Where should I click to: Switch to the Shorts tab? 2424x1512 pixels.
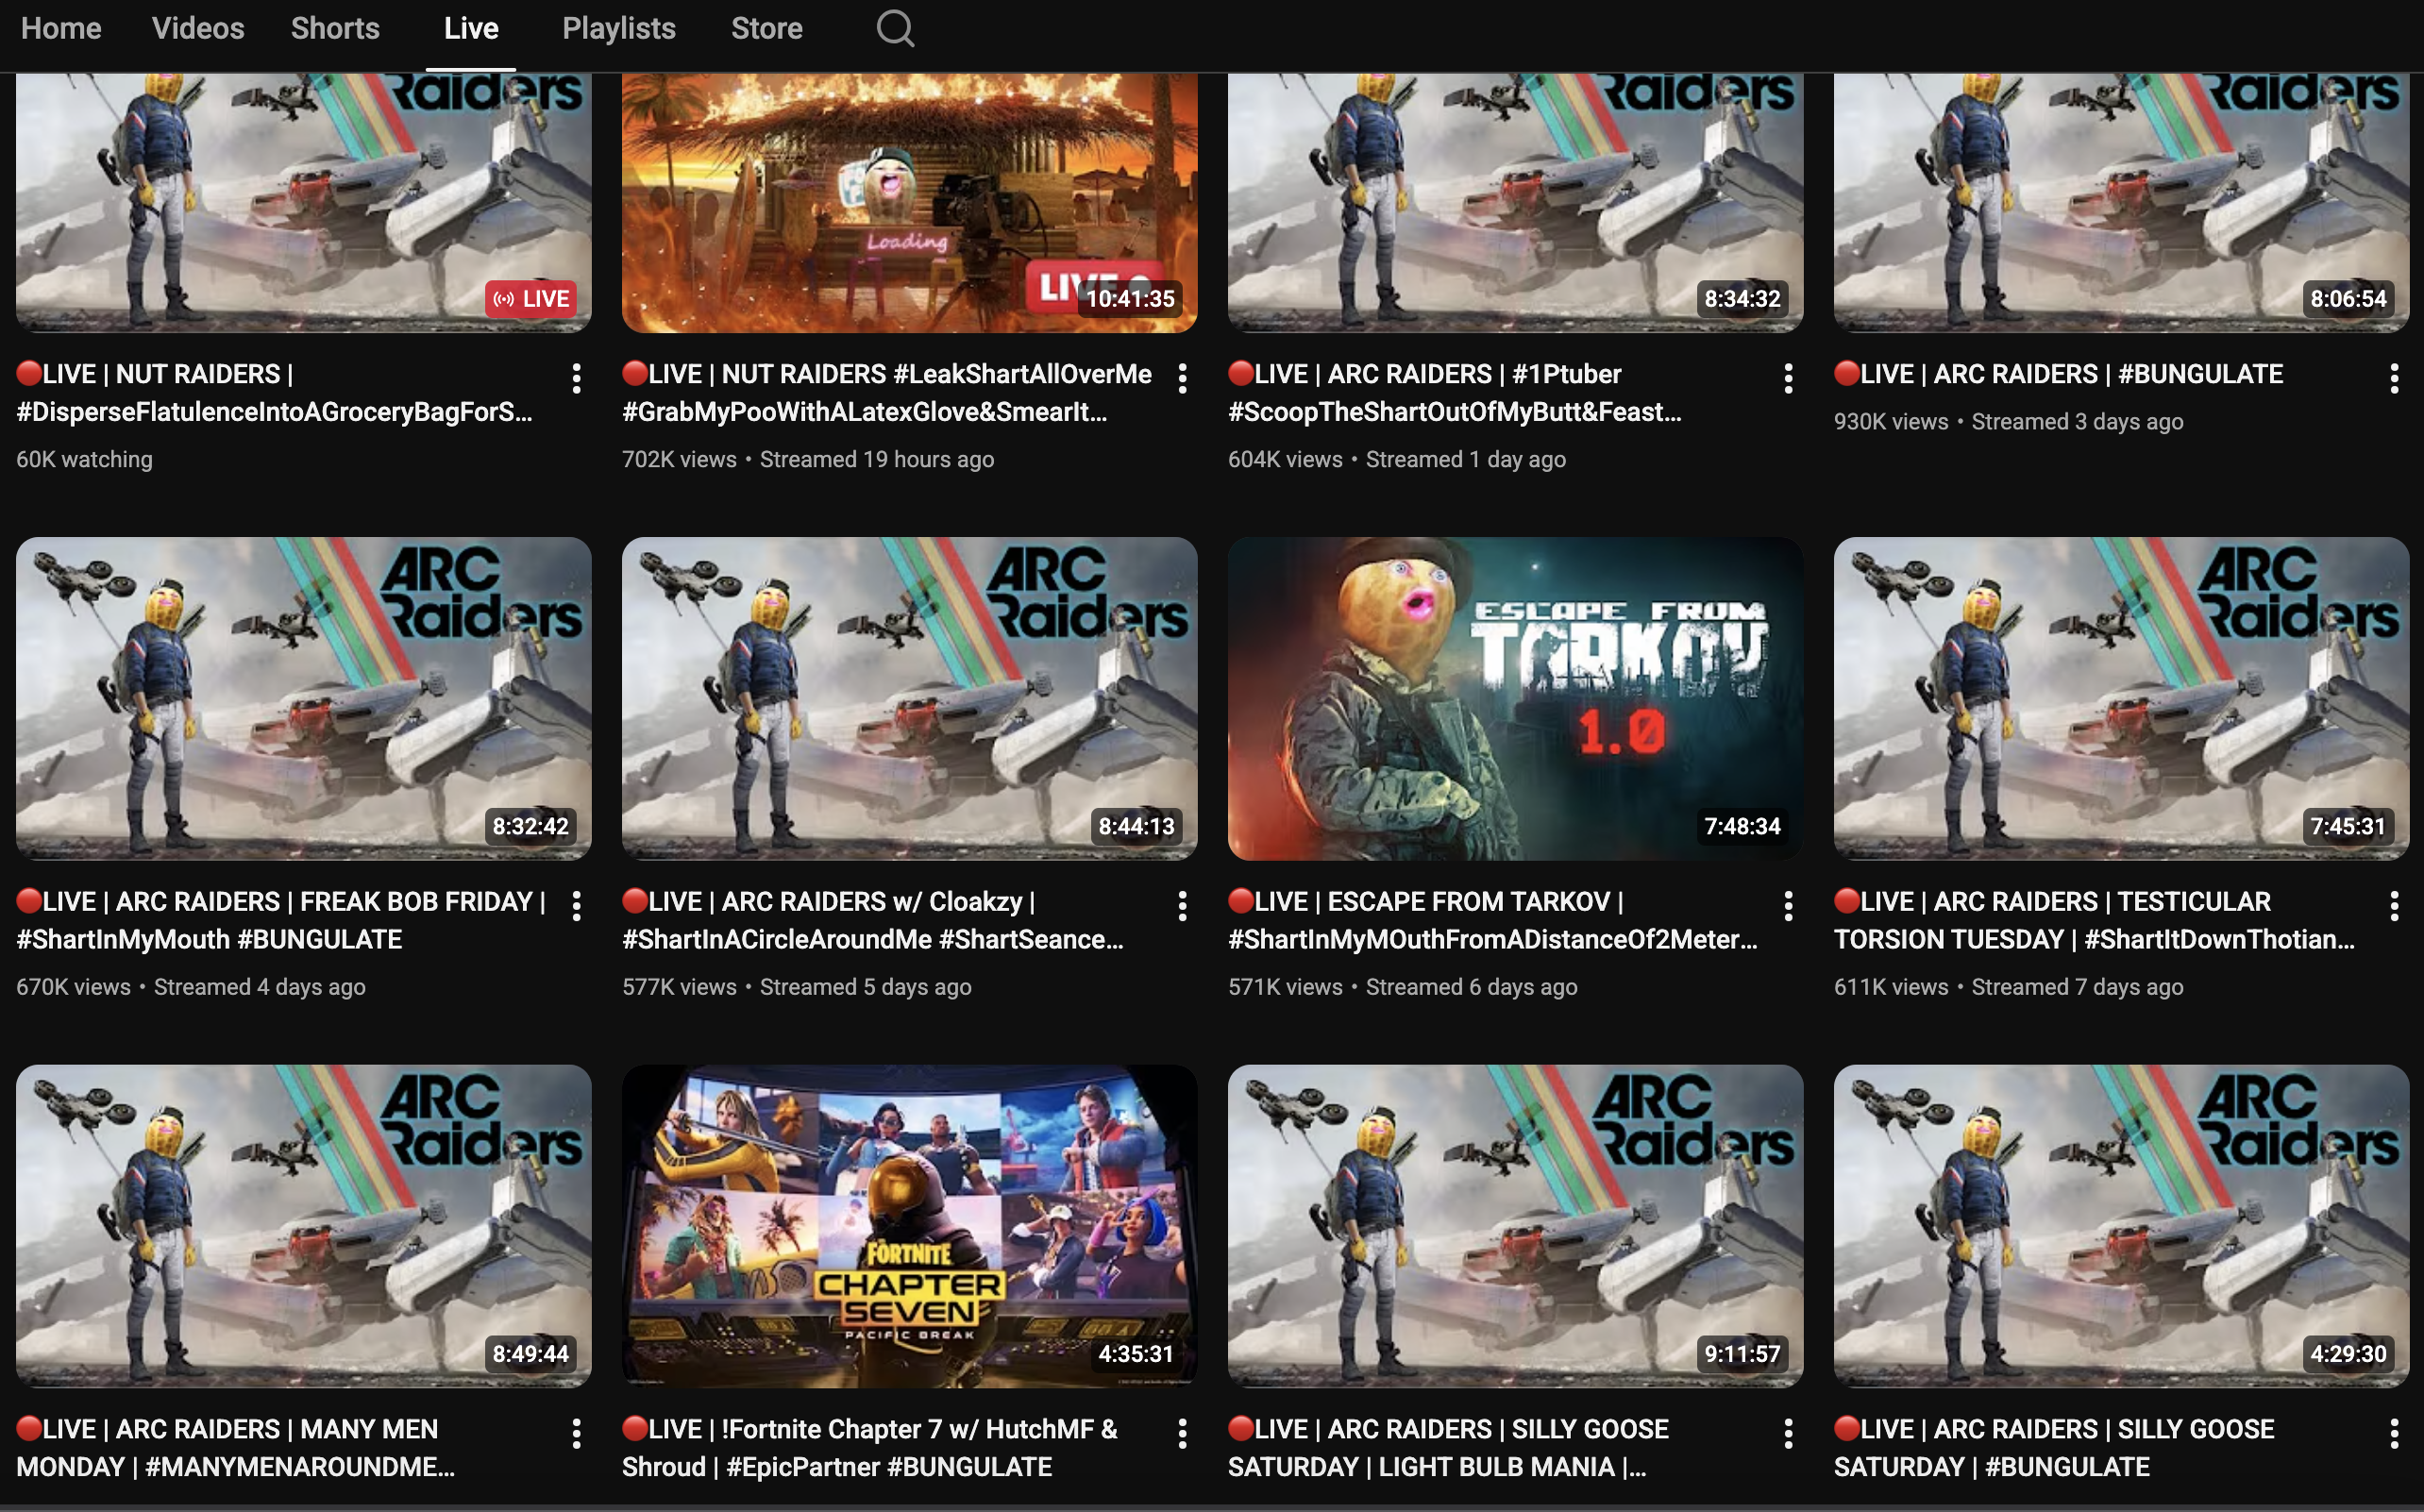point(335,28)
